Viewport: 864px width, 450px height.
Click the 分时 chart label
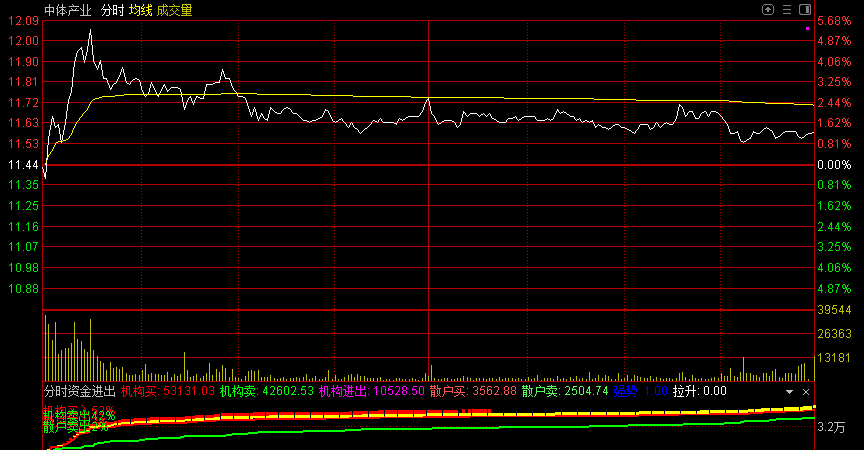pos(113,10)
